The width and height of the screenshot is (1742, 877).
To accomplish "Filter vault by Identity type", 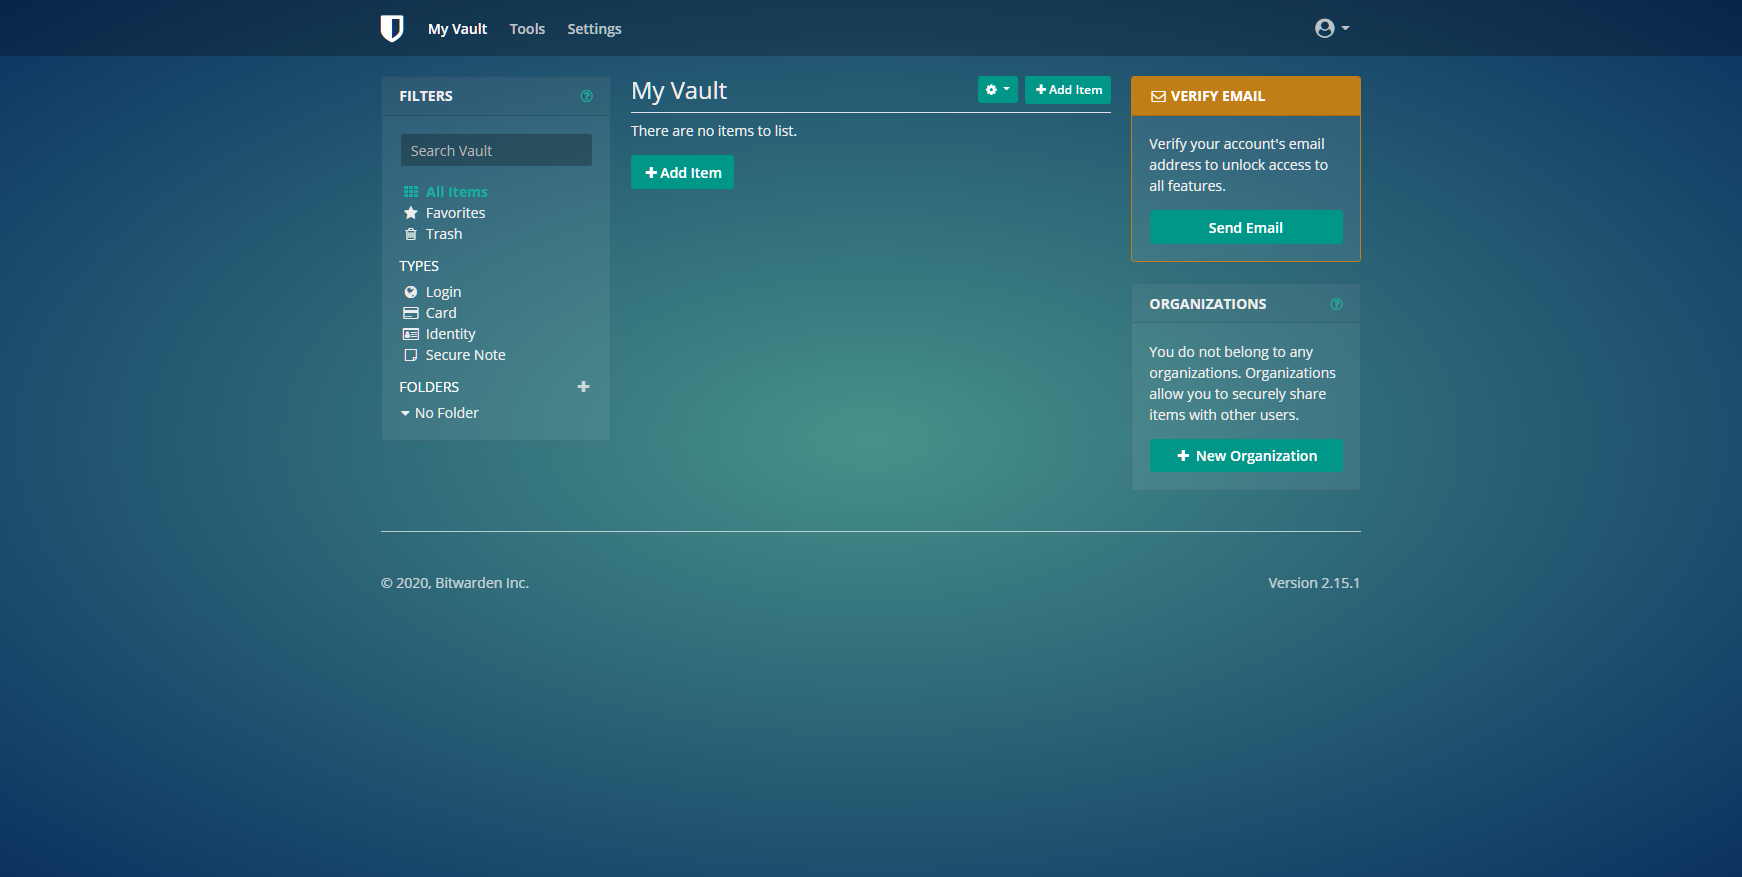I will pos(450,334).
